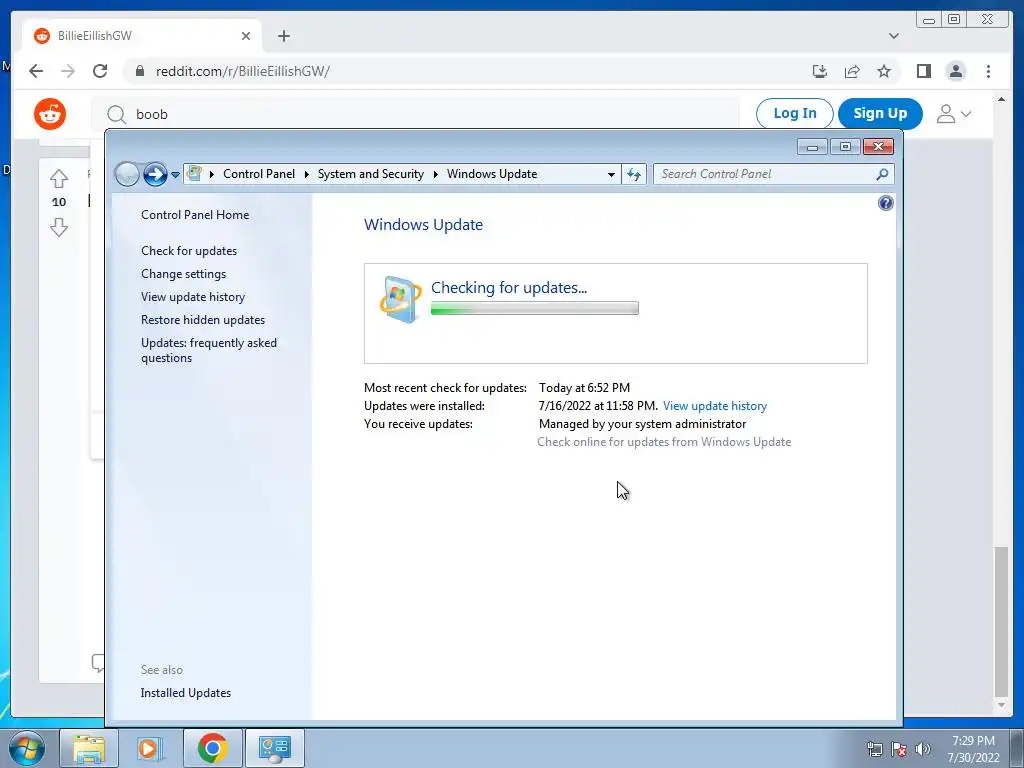Expand arrow after System and Security

(436, 174)
